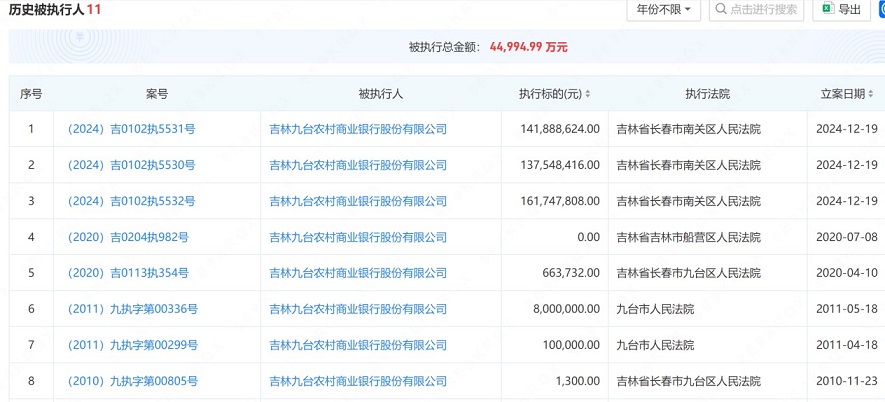The height and width of the screenshot is (402, 885).
Task: Open case (2020) 吉0113执354号
Action: point(128,273)
